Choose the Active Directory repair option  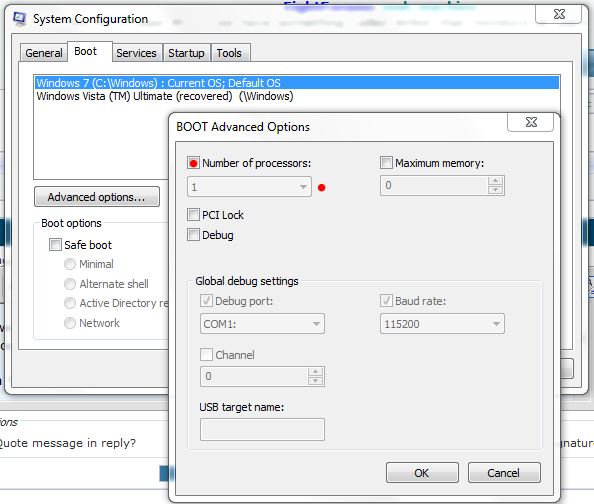pos(70,303)
